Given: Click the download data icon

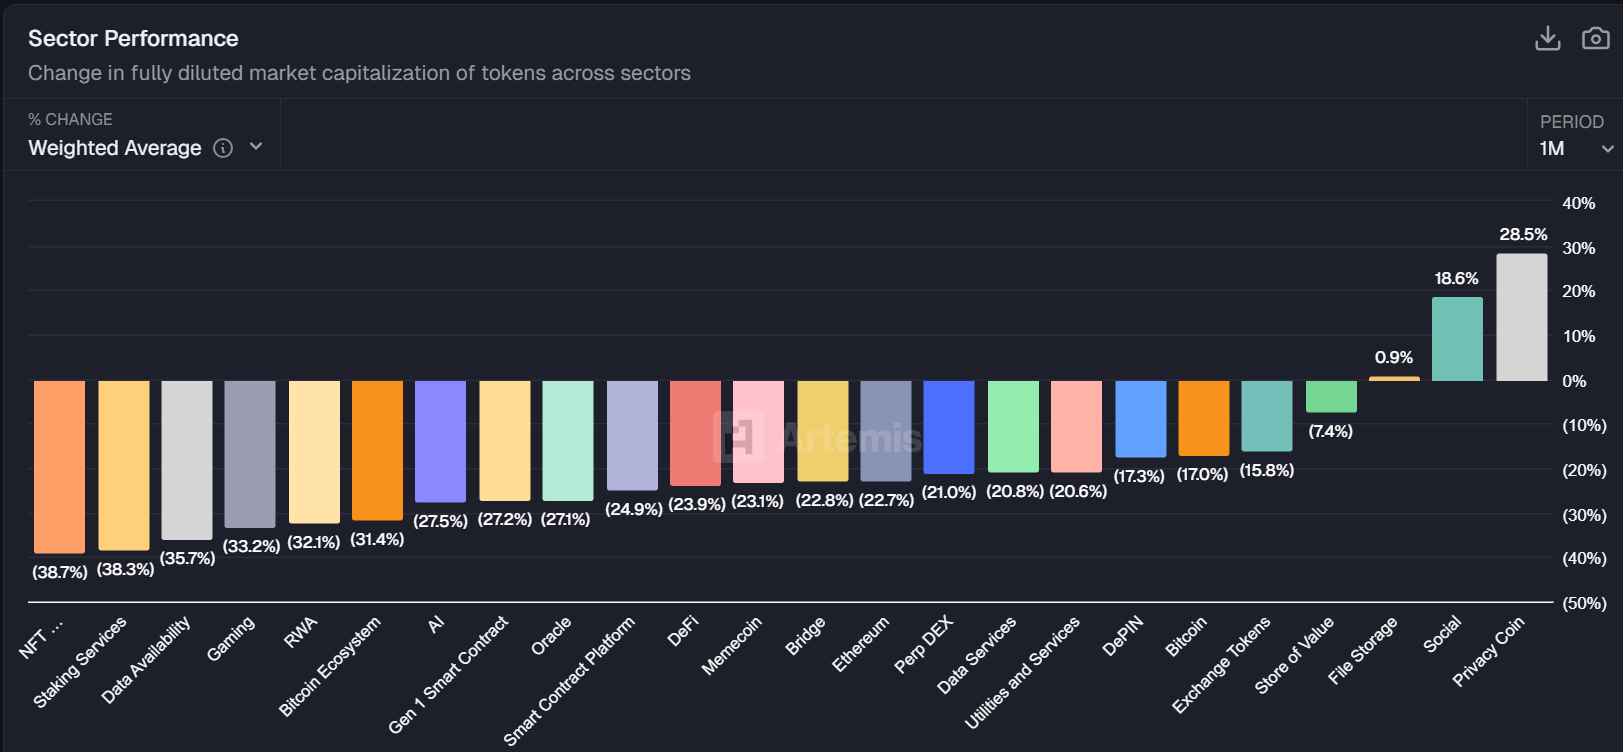Looking at the screenshot, I should (x=1548, y=38).
